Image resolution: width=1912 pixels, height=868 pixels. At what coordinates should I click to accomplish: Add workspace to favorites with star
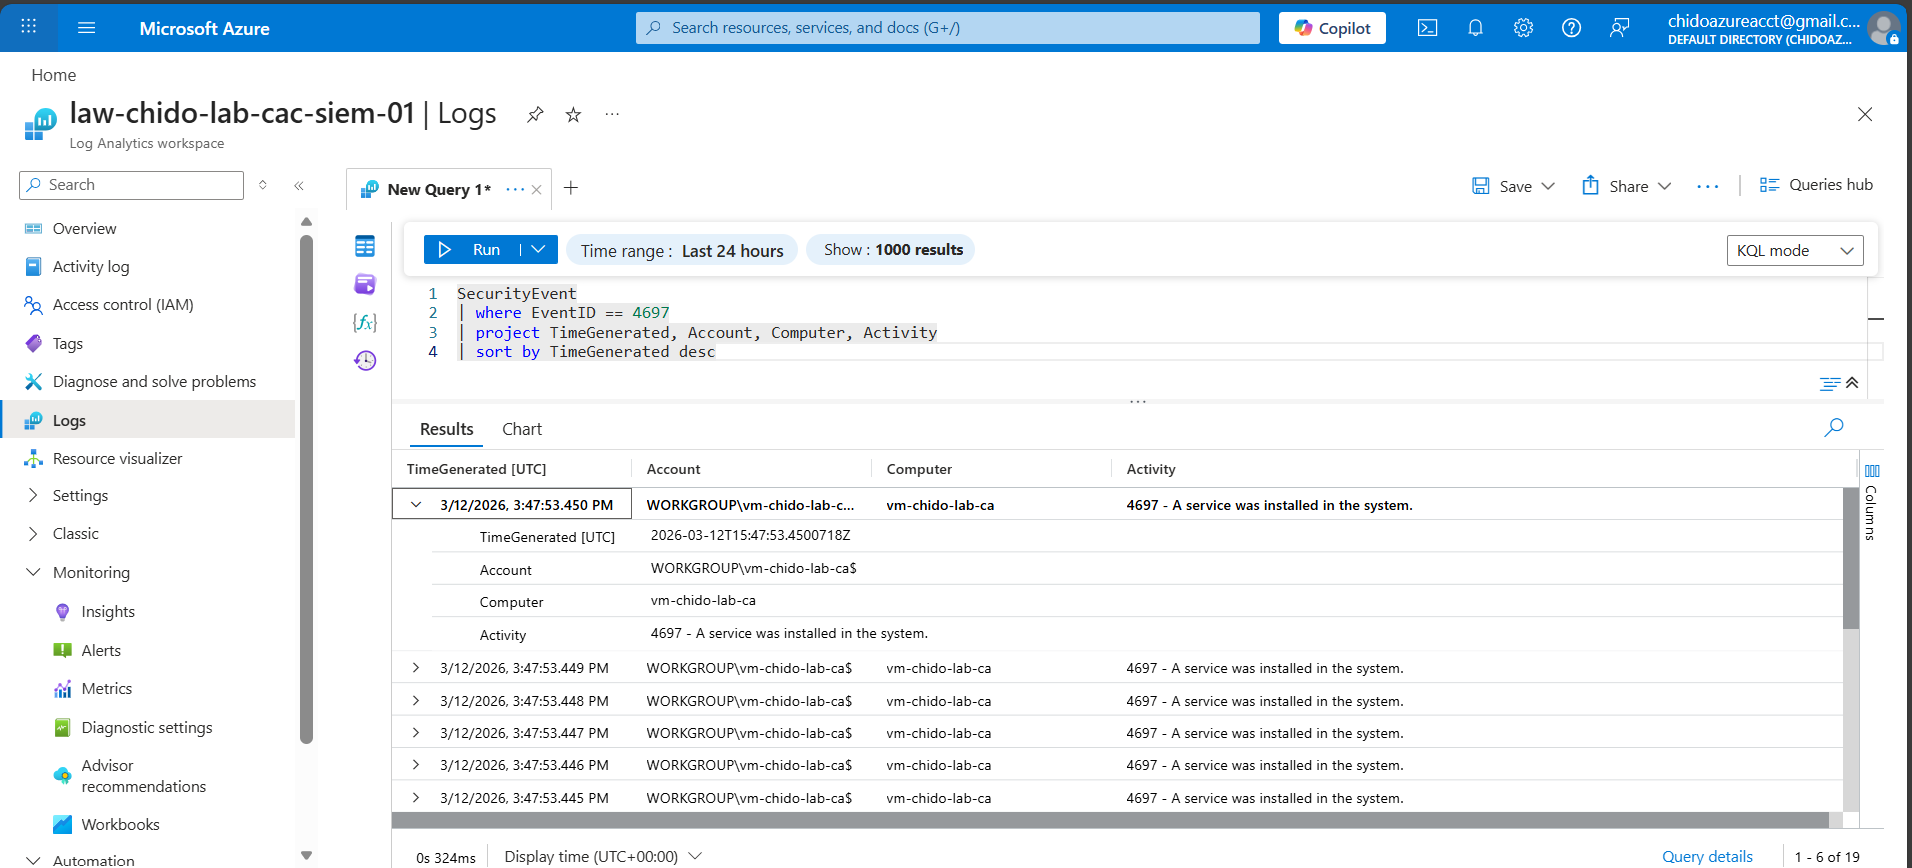pos(573,115)
